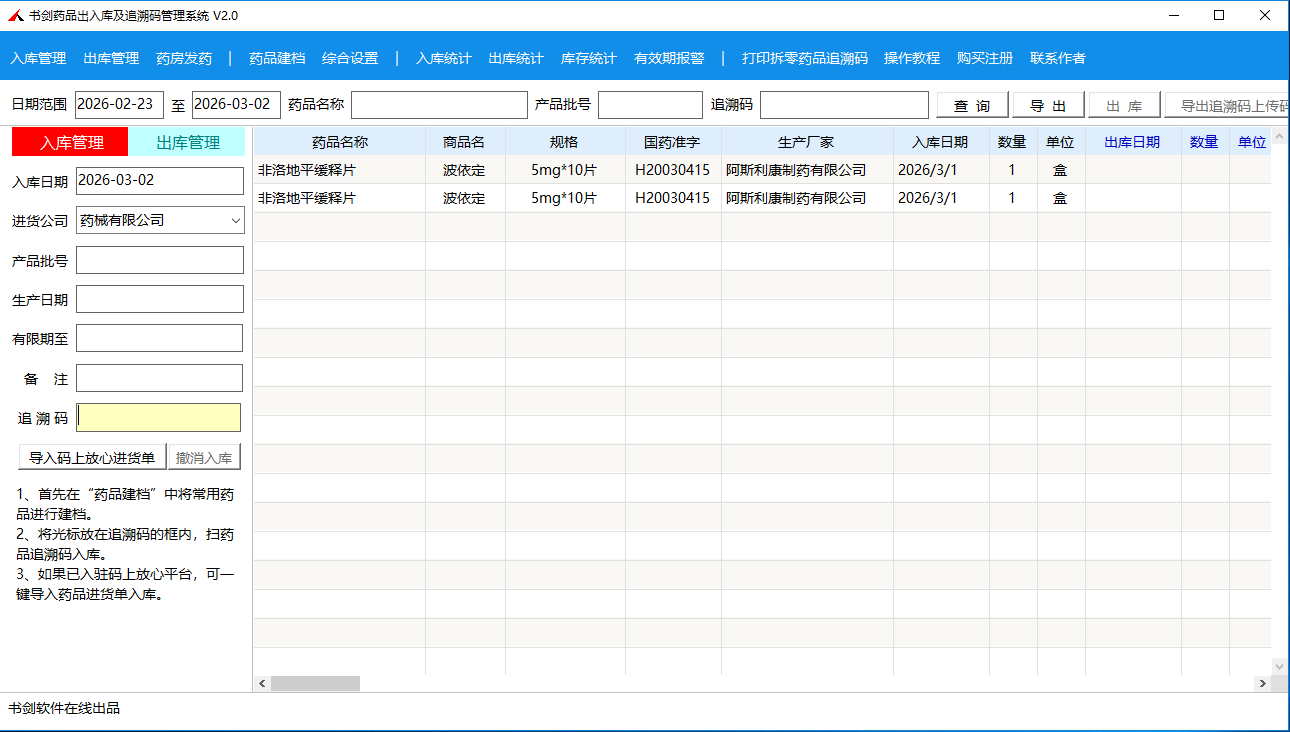Click the 药品名称 search field
This screenshot has height=732, width=1290.
click(x=438, y=105)
